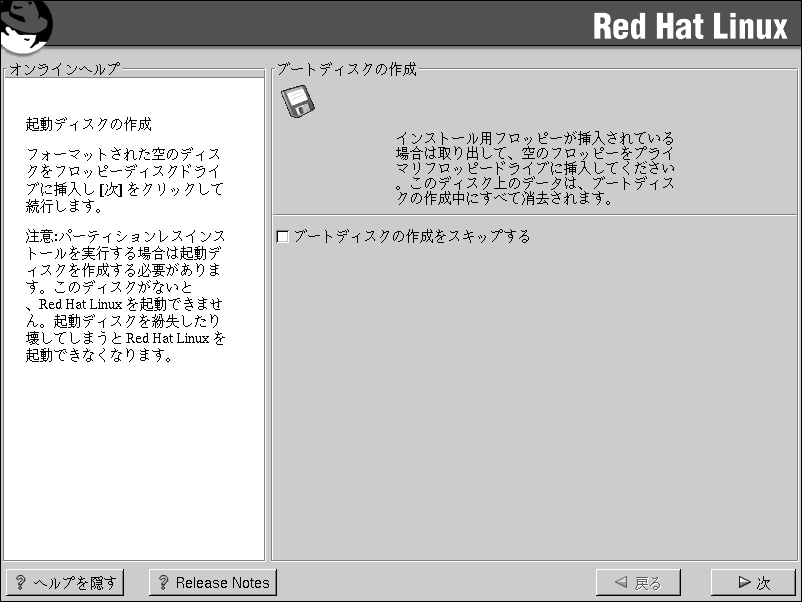802x602 pixels.
Task: Click the 起動ディスクの作成 help heading
Action: click(x=88, y=125)
